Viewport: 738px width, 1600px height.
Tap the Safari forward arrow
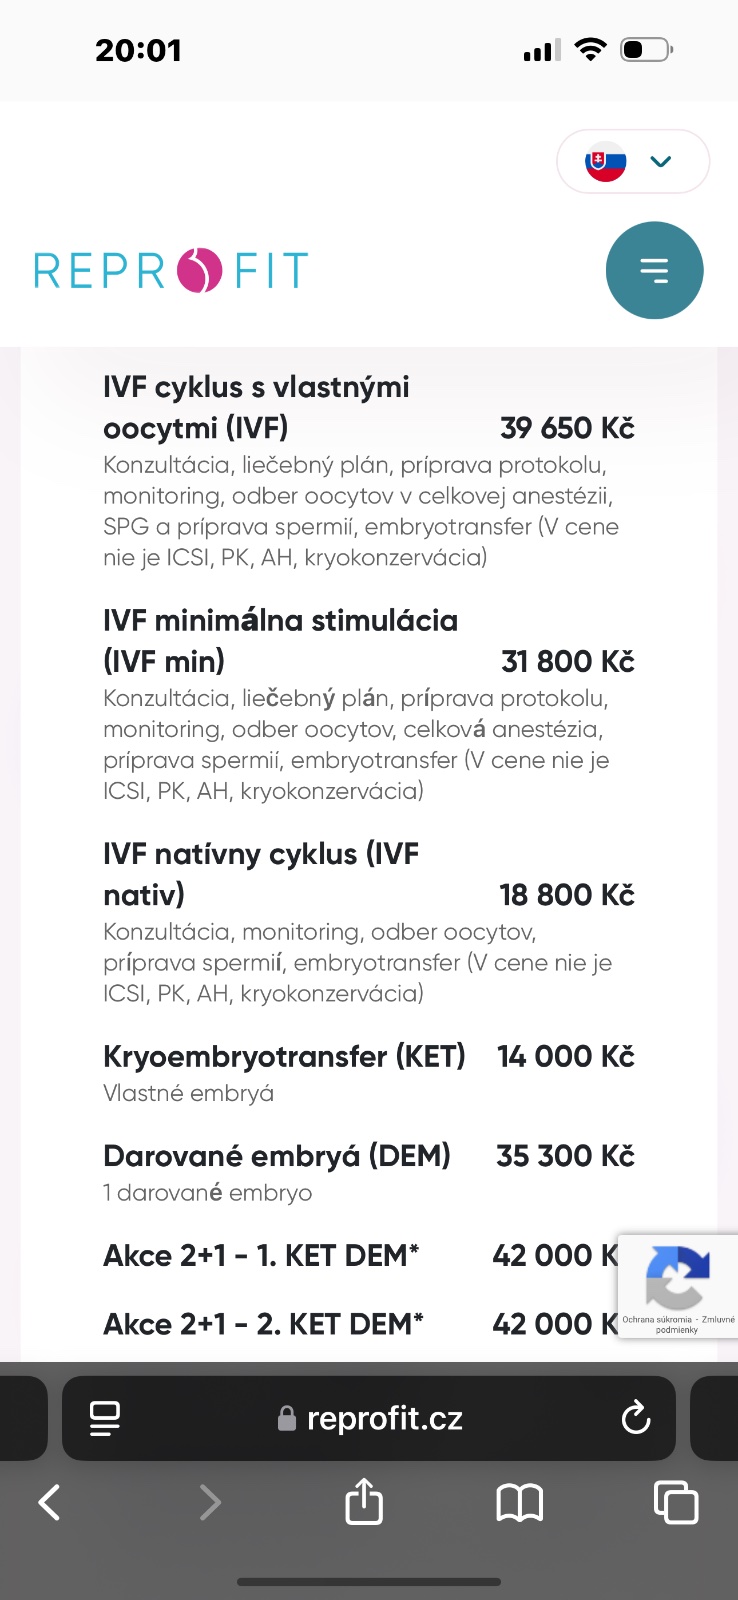click(210, 1502)
